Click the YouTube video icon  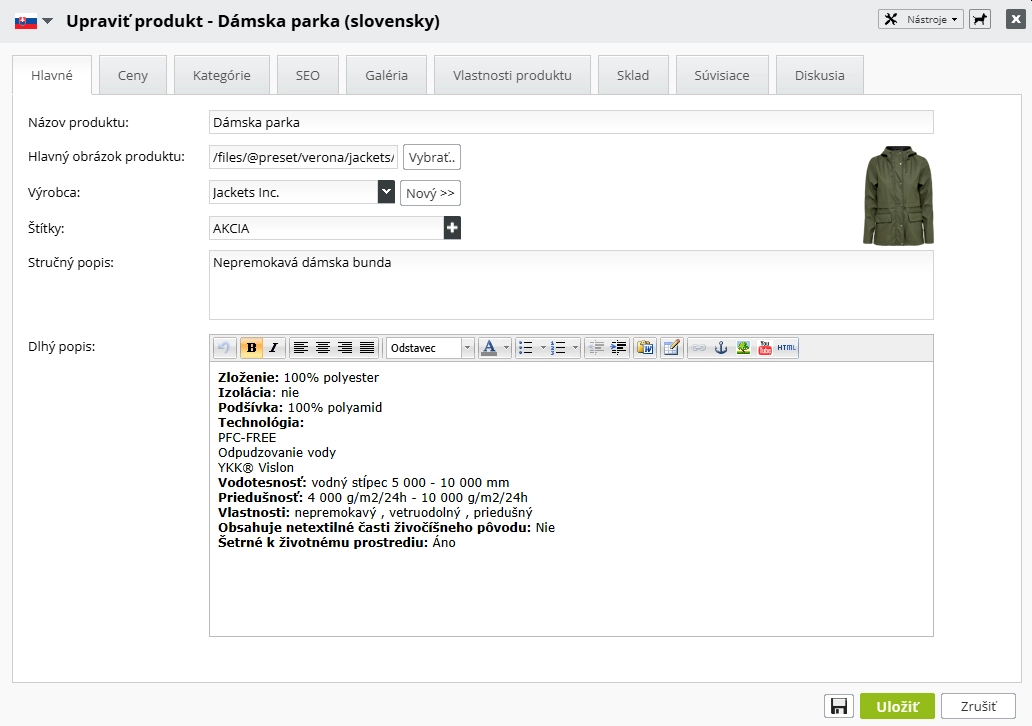765,348
